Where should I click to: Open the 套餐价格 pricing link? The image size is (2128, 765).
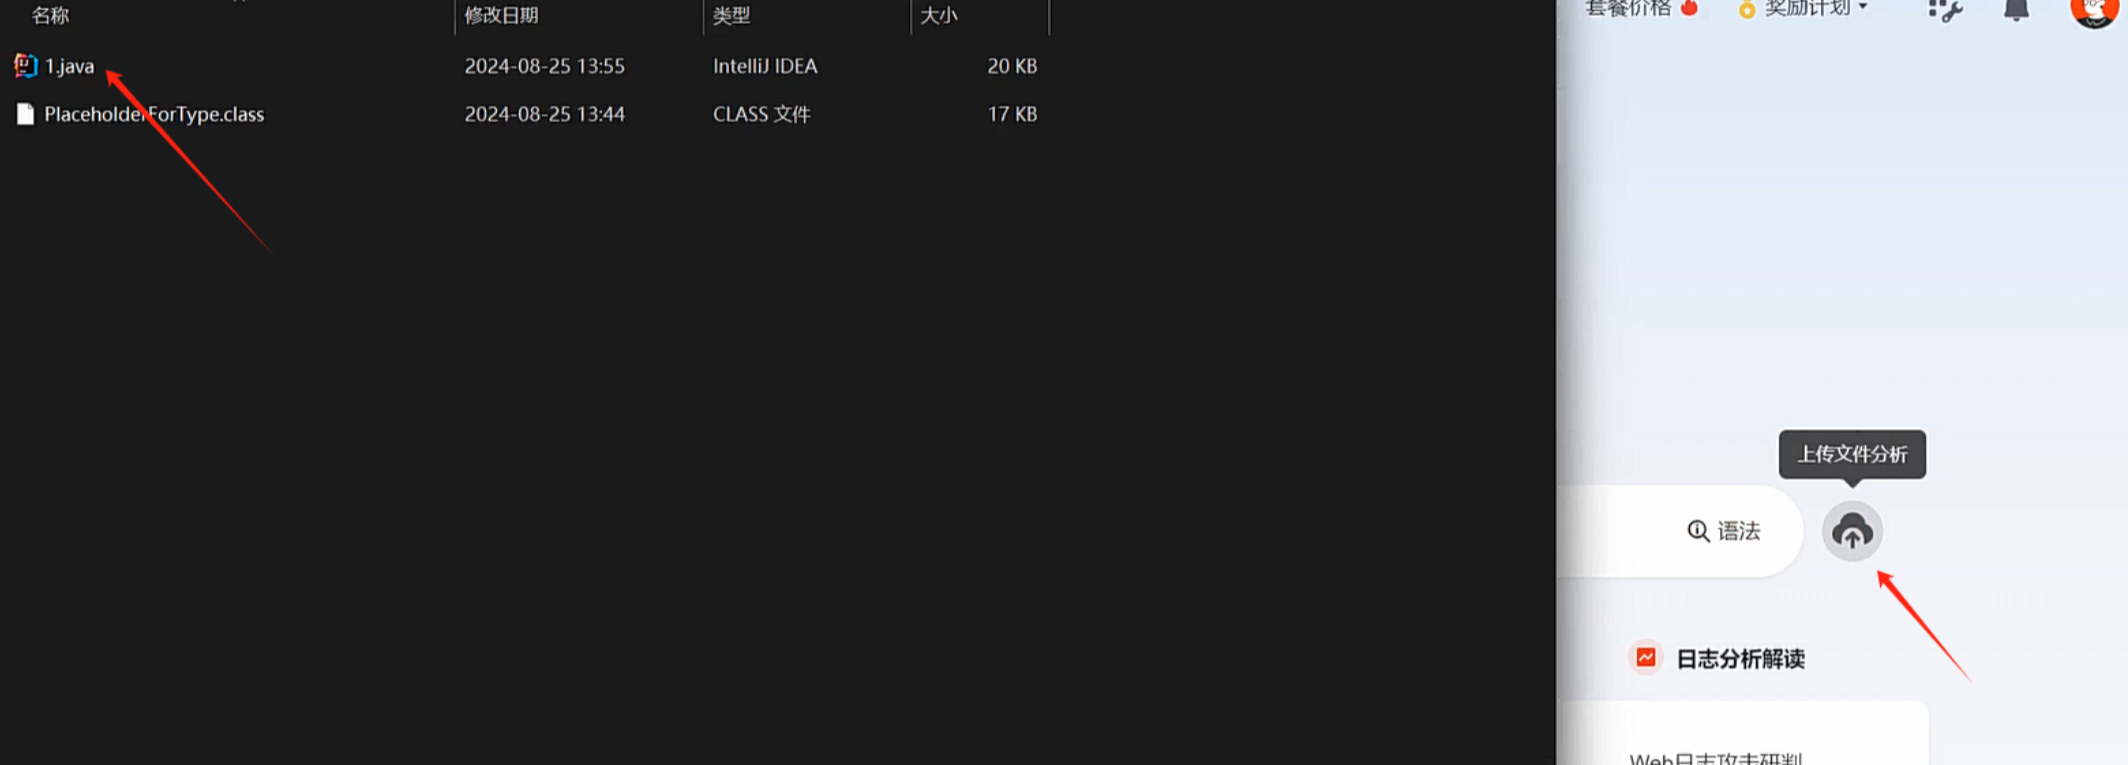click(x=1628, y=8)
